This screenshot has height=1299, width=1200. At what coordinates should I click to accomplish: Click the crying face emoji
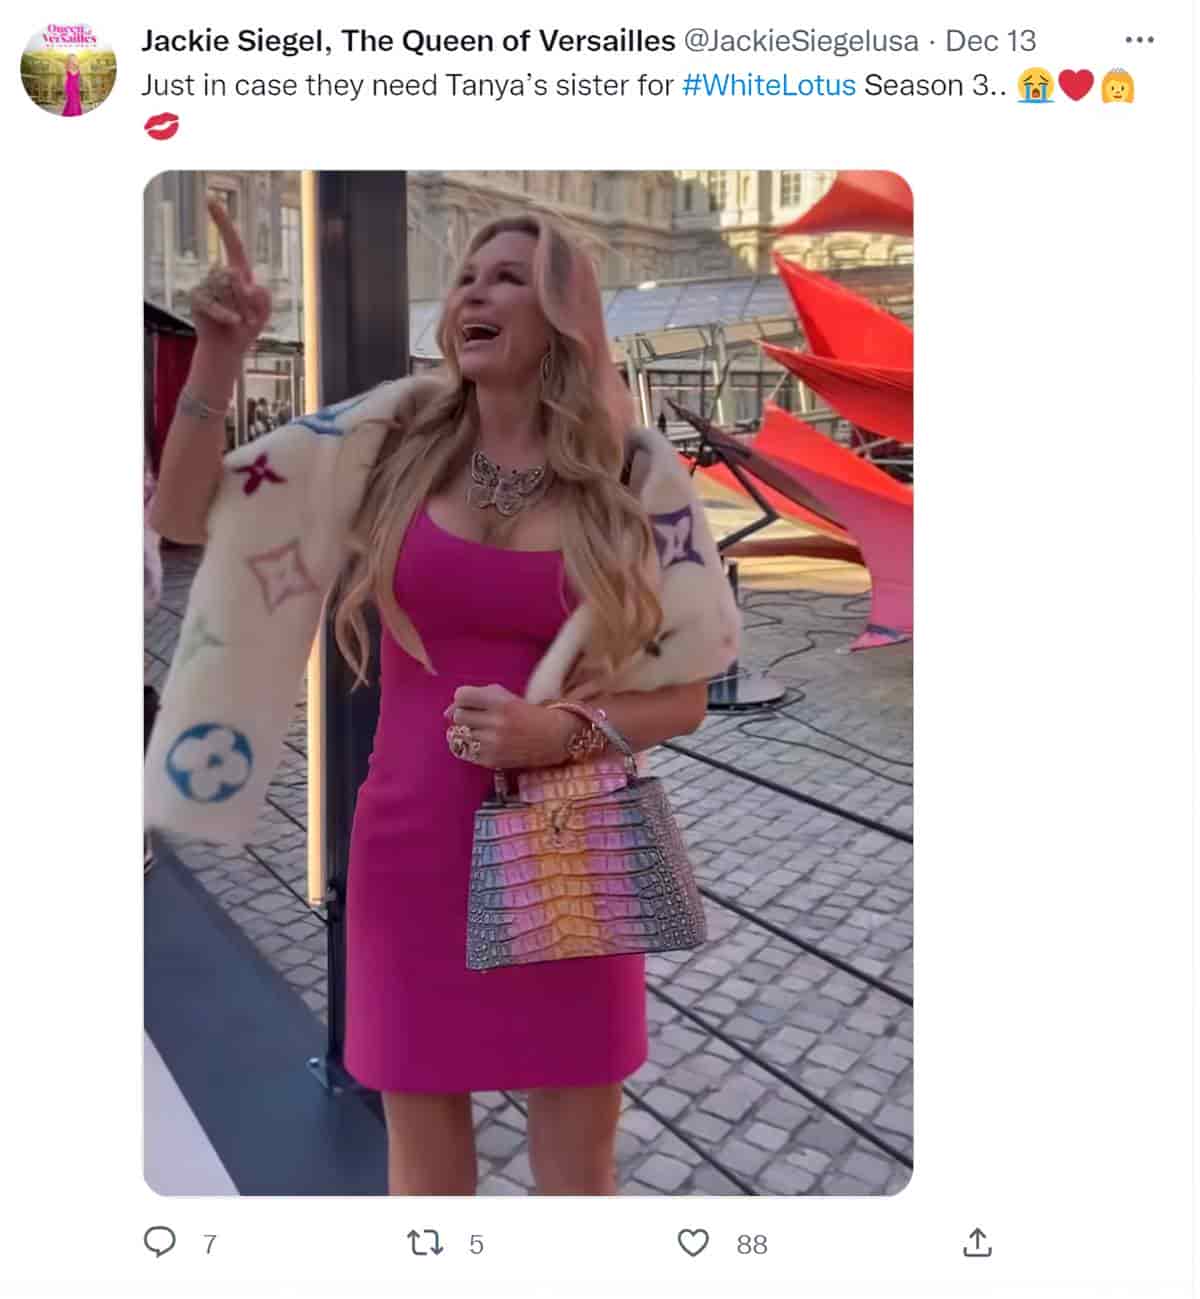point(1035,86)
